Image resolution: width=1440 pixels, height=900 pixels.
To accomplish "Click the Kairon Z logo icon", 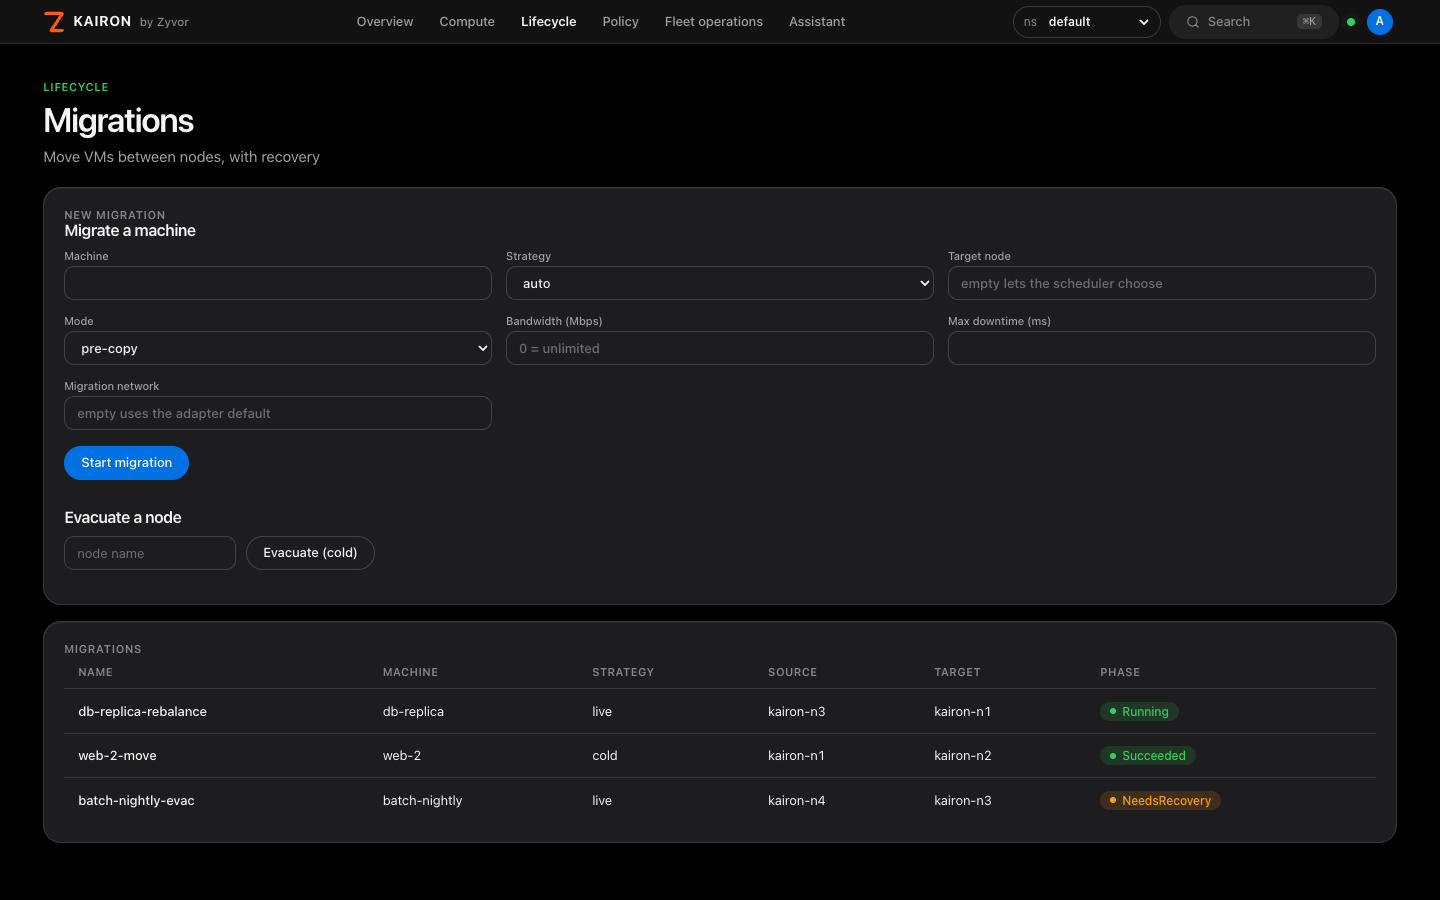I will click(55, 22).
